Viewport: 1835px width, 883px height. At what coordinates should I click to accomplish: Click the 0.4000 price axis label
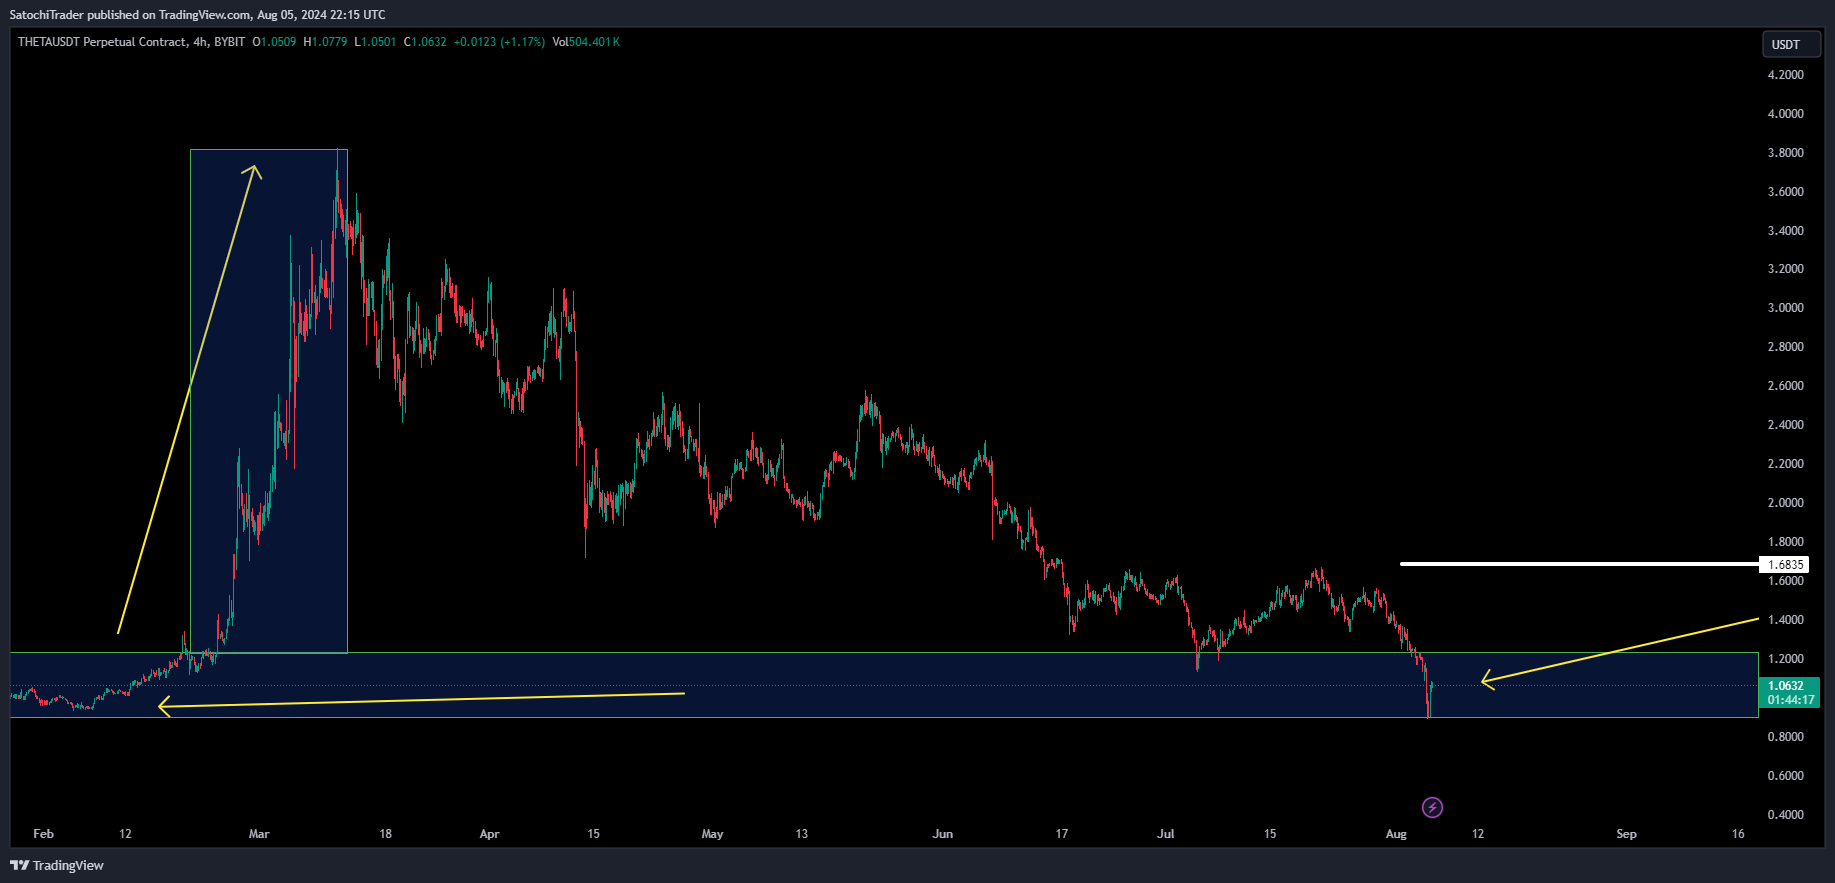click(x=1786, y=815)
